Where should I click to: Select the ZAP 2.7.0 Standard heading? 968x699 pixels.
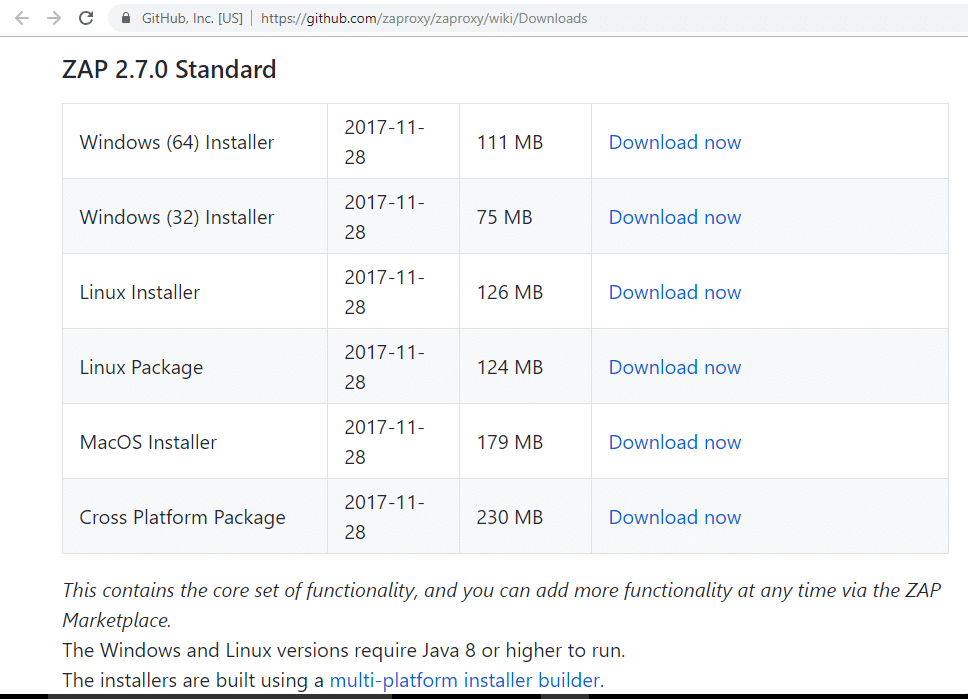[170, 69]
